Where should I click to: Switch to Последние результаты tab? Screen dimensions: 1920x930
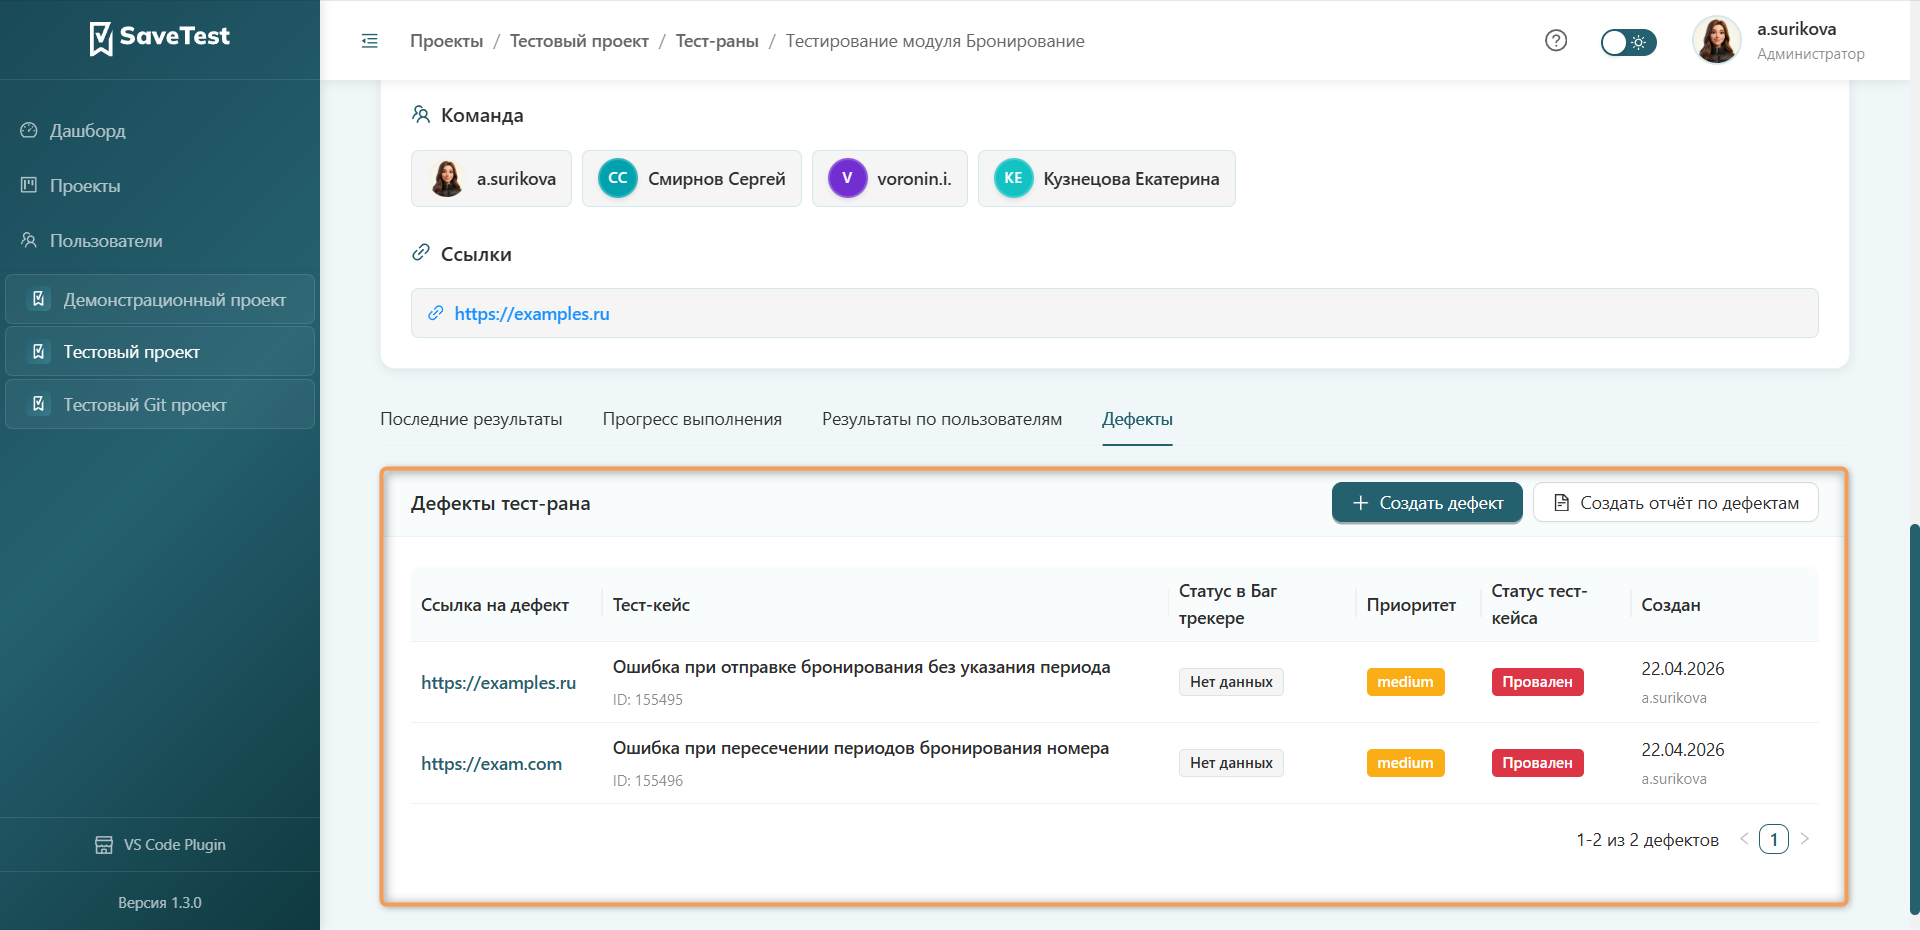[471, 419]
